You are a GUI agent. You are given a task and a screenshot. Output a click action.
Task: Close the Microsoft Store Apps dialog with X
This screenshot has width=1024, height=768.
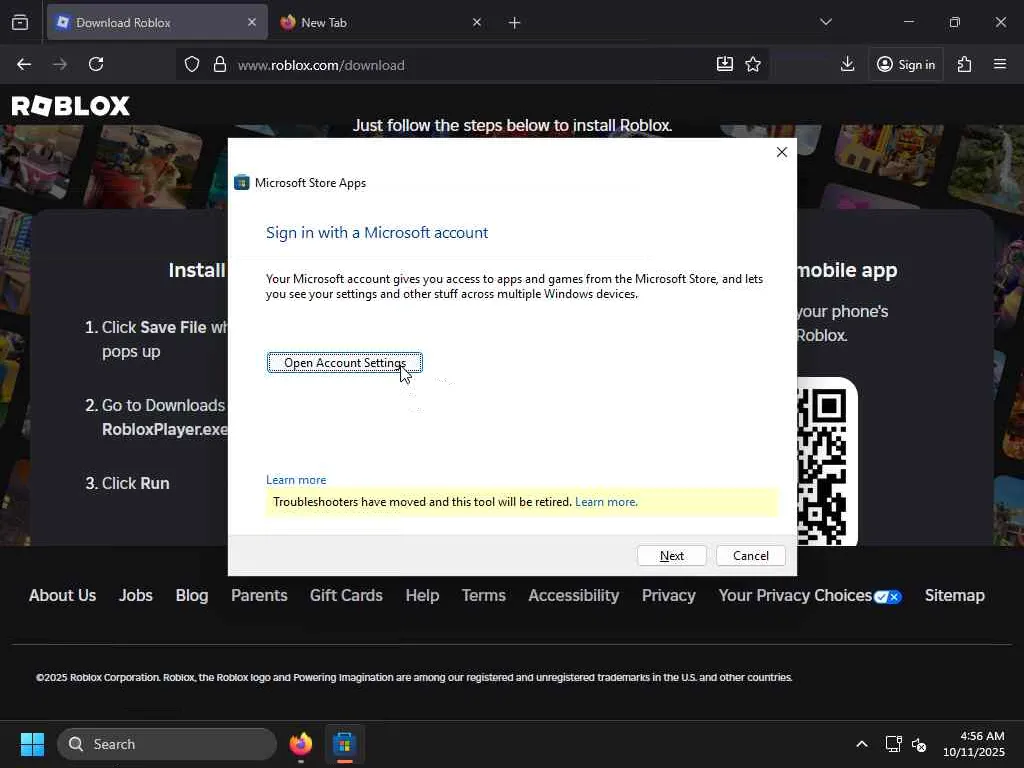pyautogui.click(x=782, y=152)
